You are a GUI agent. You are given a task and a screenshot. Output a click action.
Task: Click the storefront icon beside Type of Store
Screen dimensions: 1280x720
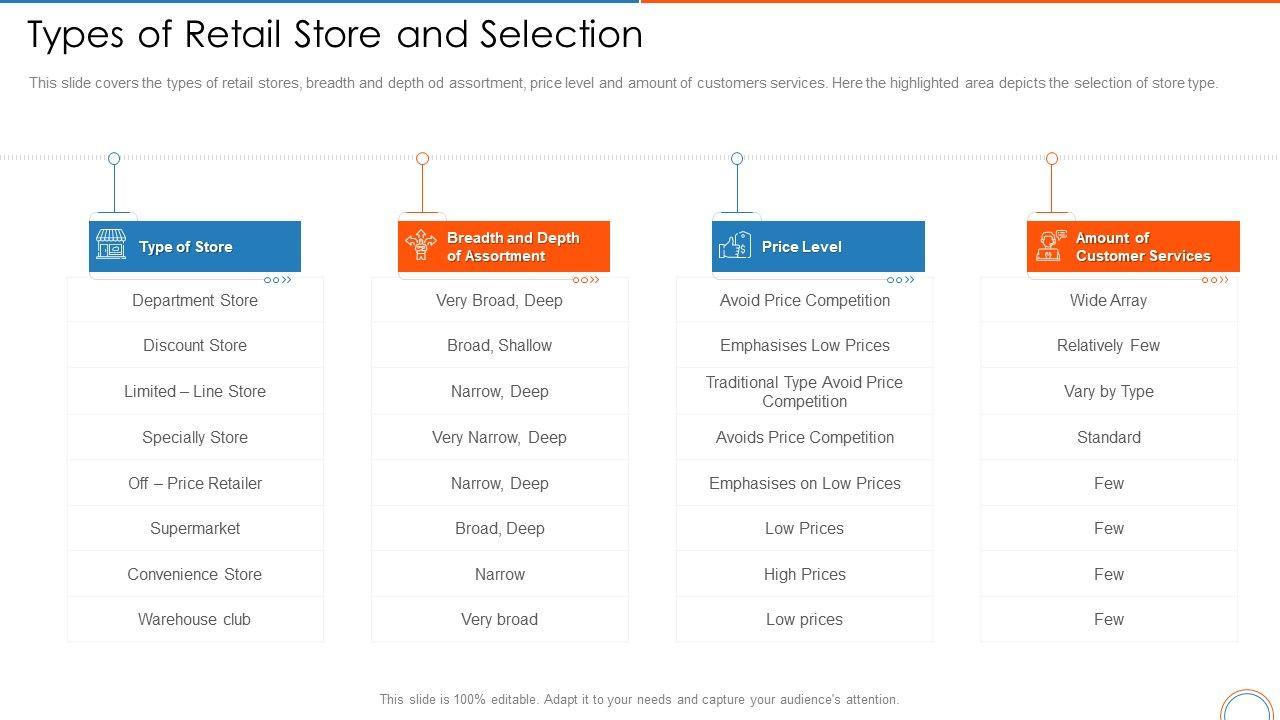pyautogui.click(x=111, y=245)
